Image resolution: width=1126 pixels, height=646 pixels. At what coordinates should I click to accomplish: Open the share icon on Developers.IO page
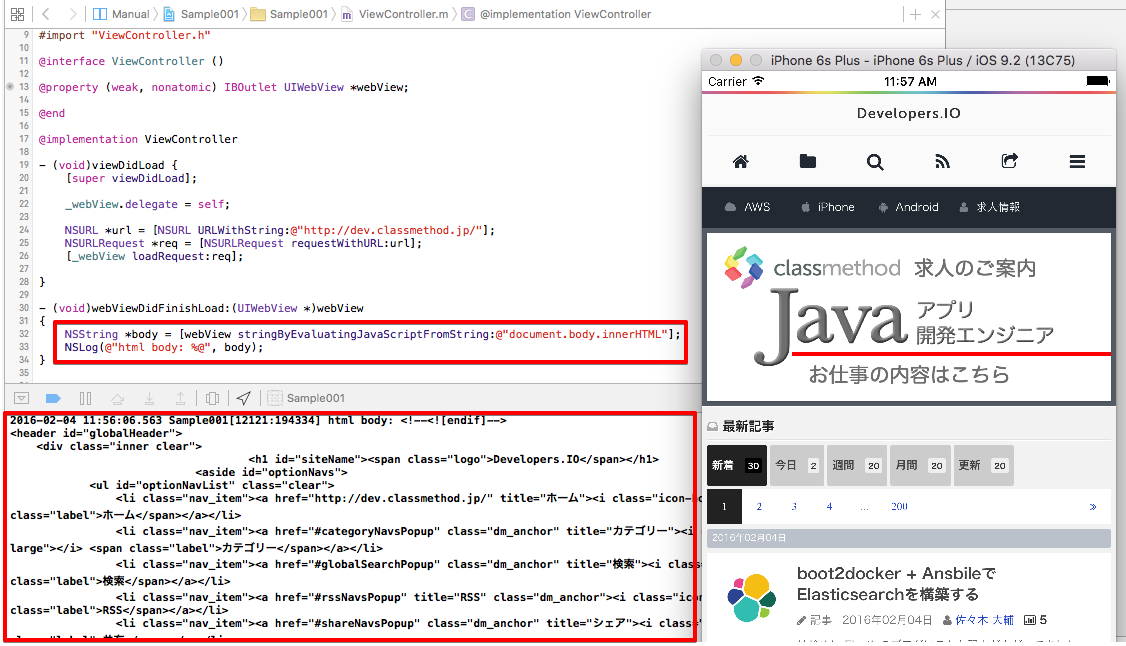pos(1009,161)
